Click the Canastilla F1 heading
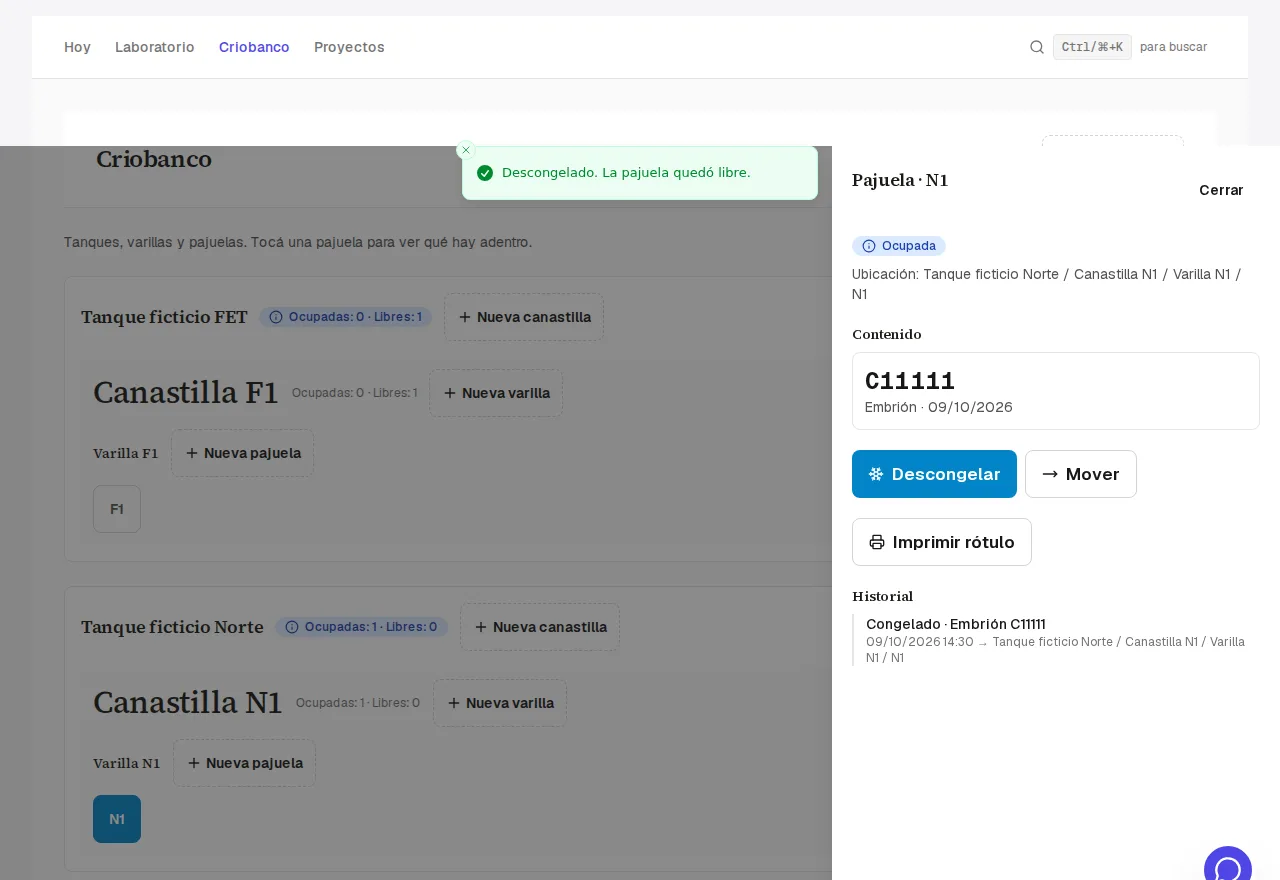The height and width of the screenshot is (880, 1280). (186, 393)
